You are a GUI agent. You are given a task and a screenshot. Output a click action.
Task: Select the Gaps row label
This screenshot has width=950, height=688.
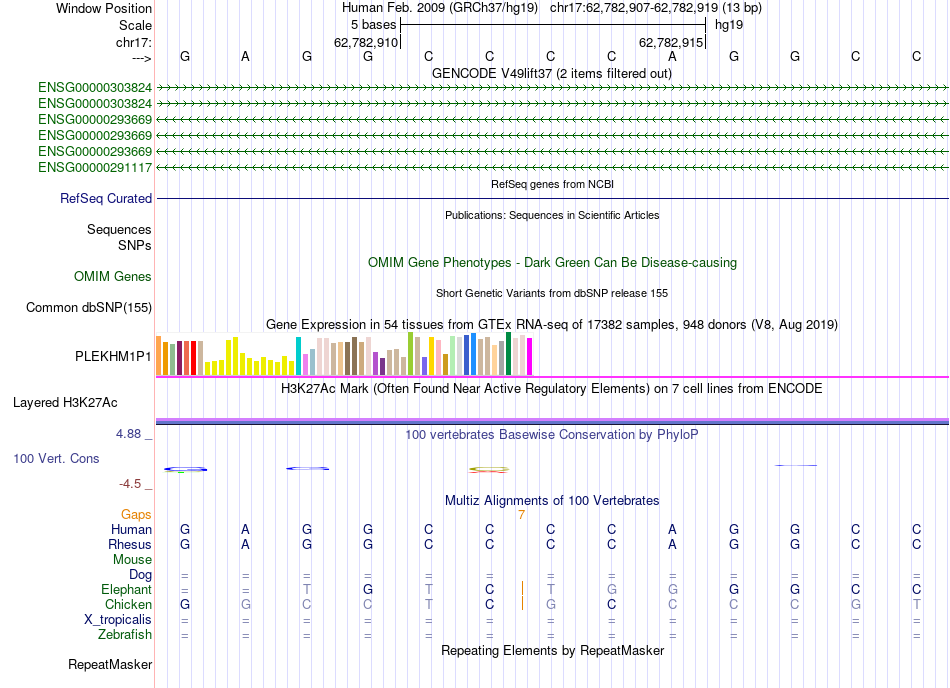[136, 514]
